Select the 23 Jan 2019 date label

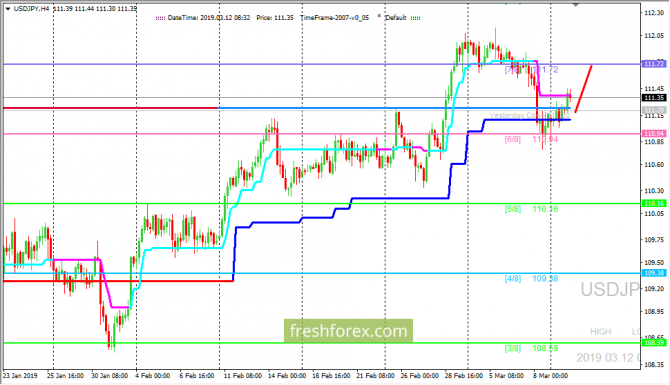(x=20, y=376)
